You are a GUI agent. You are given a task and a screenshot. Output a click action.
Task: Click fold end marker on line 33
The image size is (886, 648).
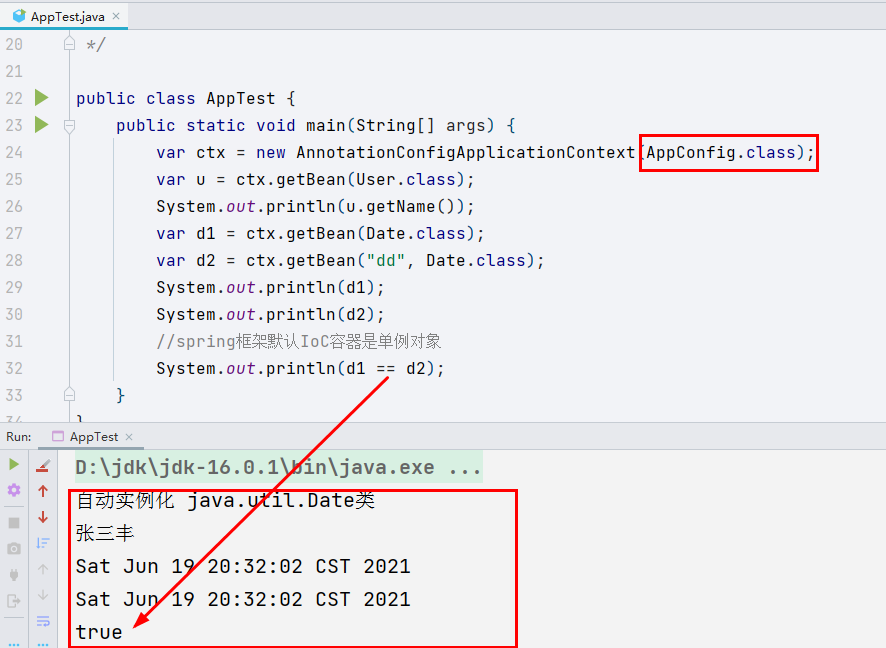[69, 394]
